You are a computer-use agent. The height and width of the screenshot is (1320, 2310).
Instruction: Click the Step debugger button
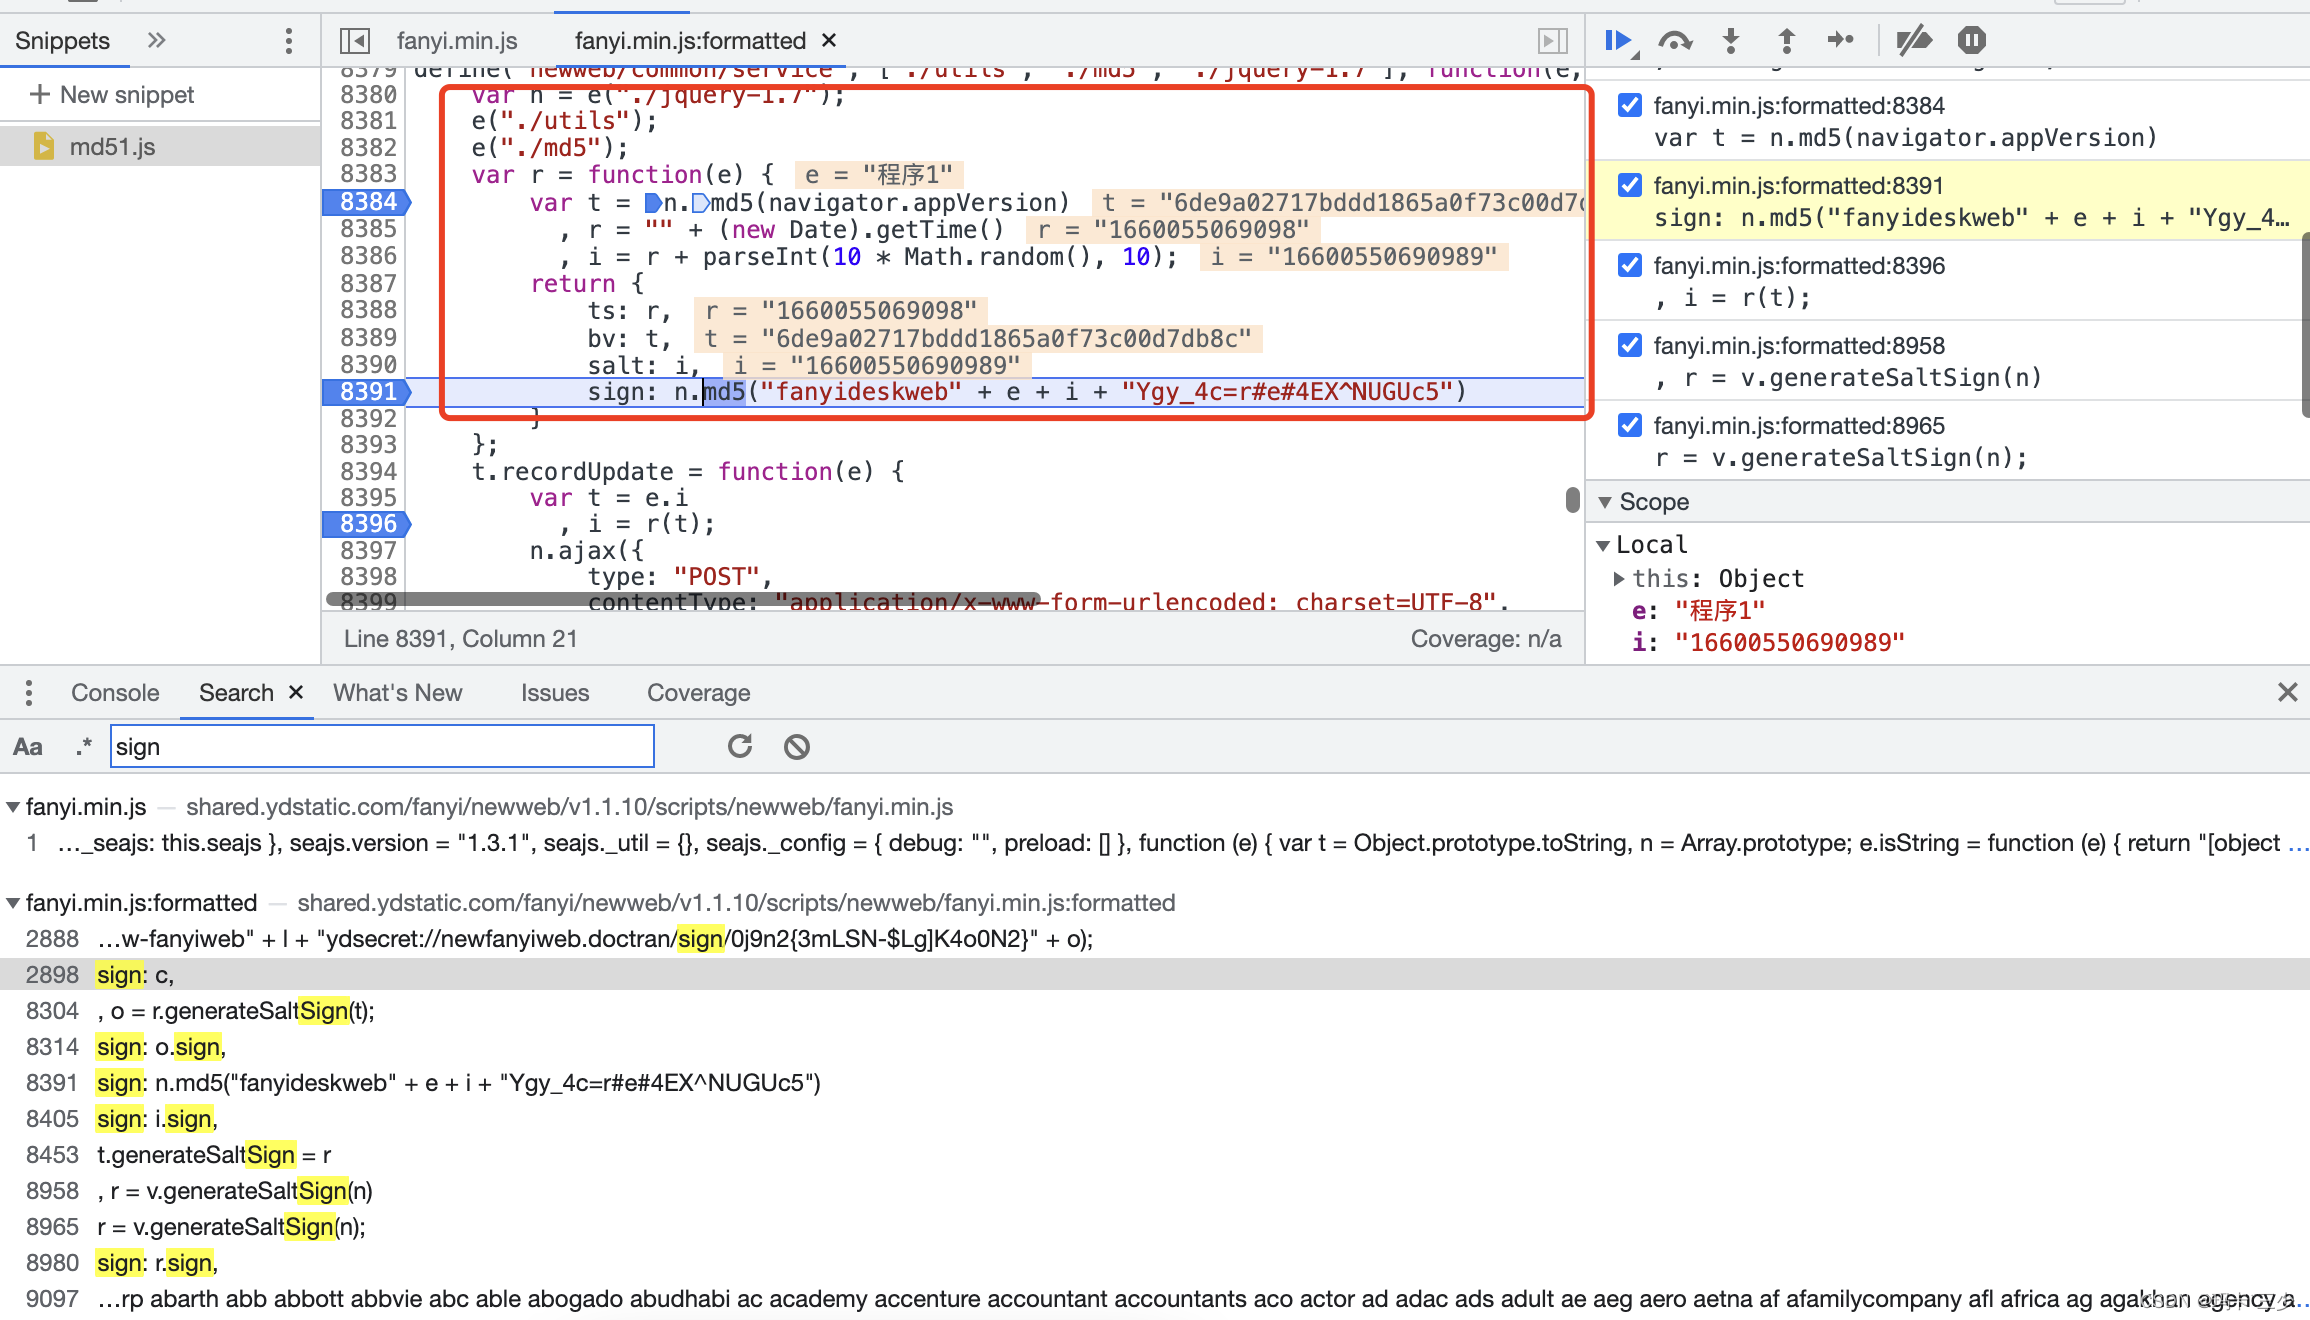1841,40
